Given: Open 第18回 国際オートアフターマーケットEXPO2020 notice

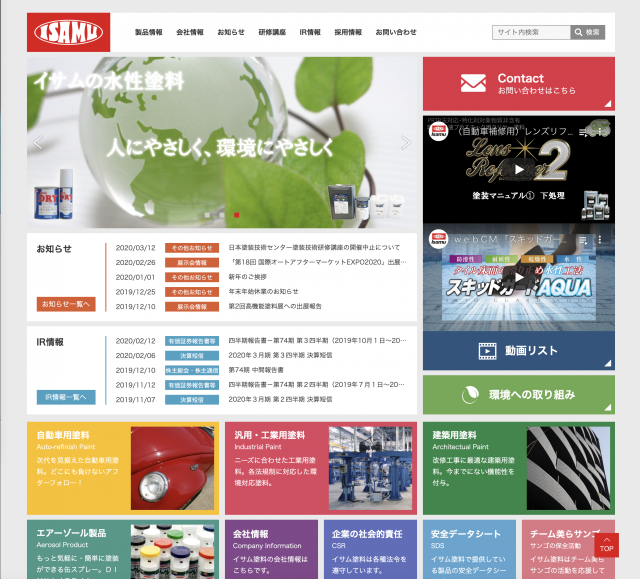Looking at the screenshot, I should point(318,262).
